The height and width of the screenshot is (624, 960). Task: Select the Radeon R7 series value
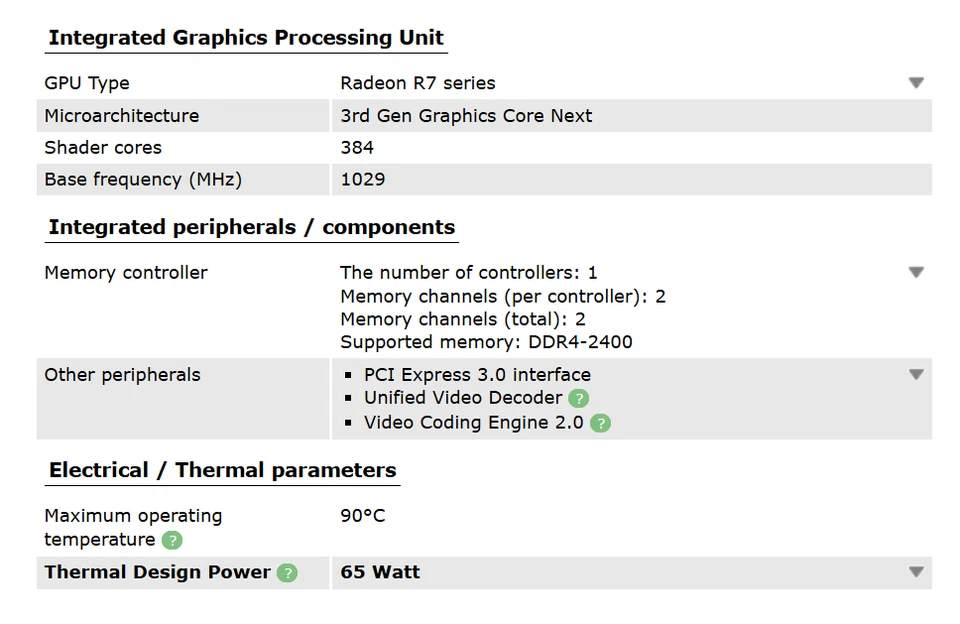click(x=417, y=83)
